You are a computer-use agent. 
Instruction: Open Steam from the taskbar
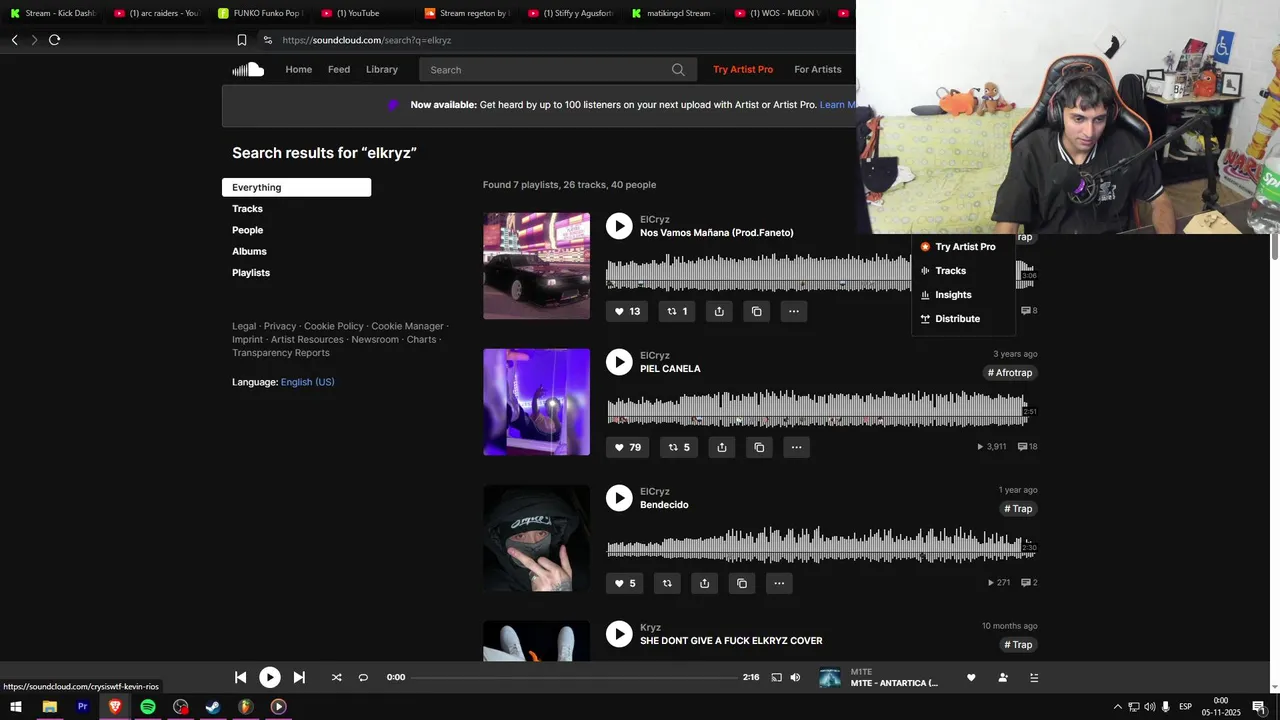tap(213, 707)
